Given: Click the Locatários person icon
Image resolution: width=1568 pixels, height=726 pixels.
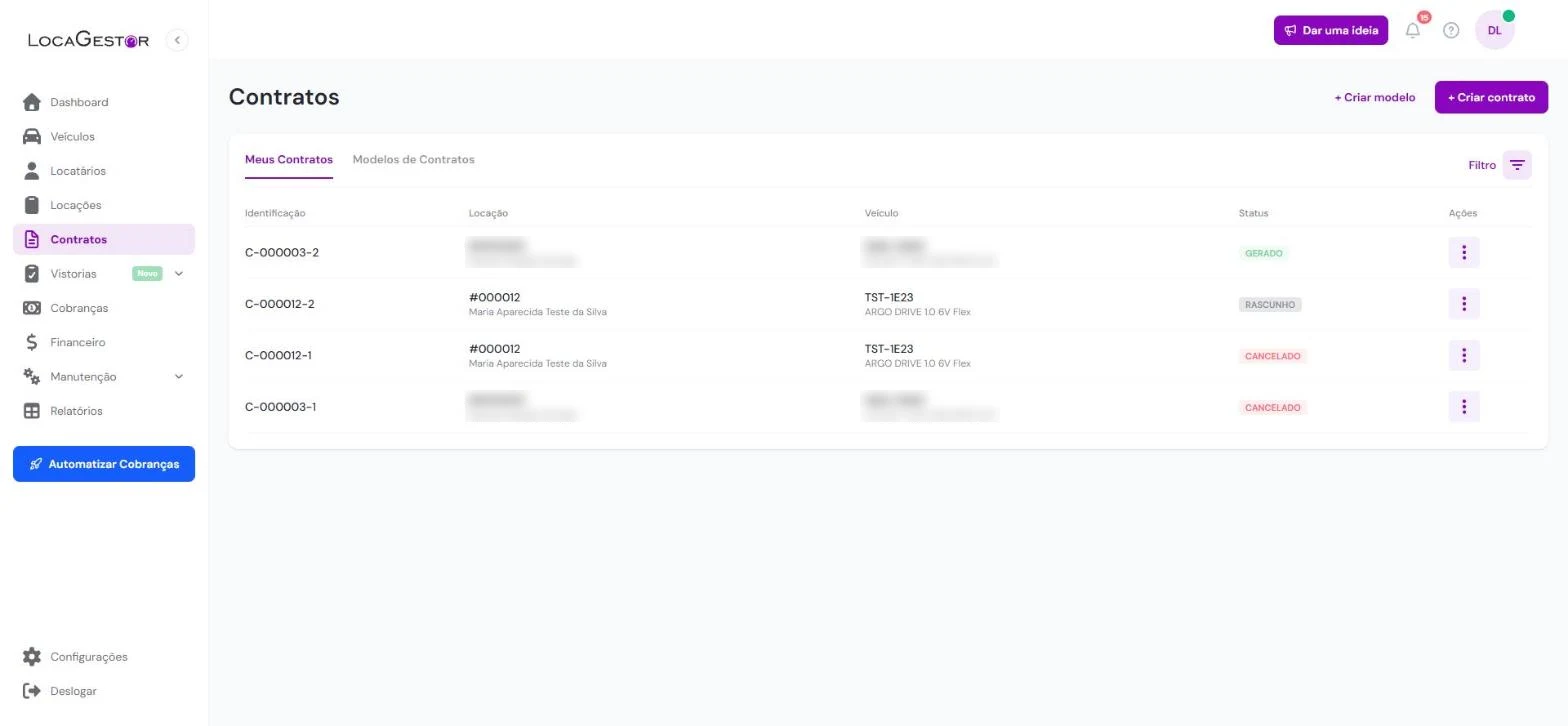Looking at the screenshot, I should pyautogui.click(x=32, y=171).
